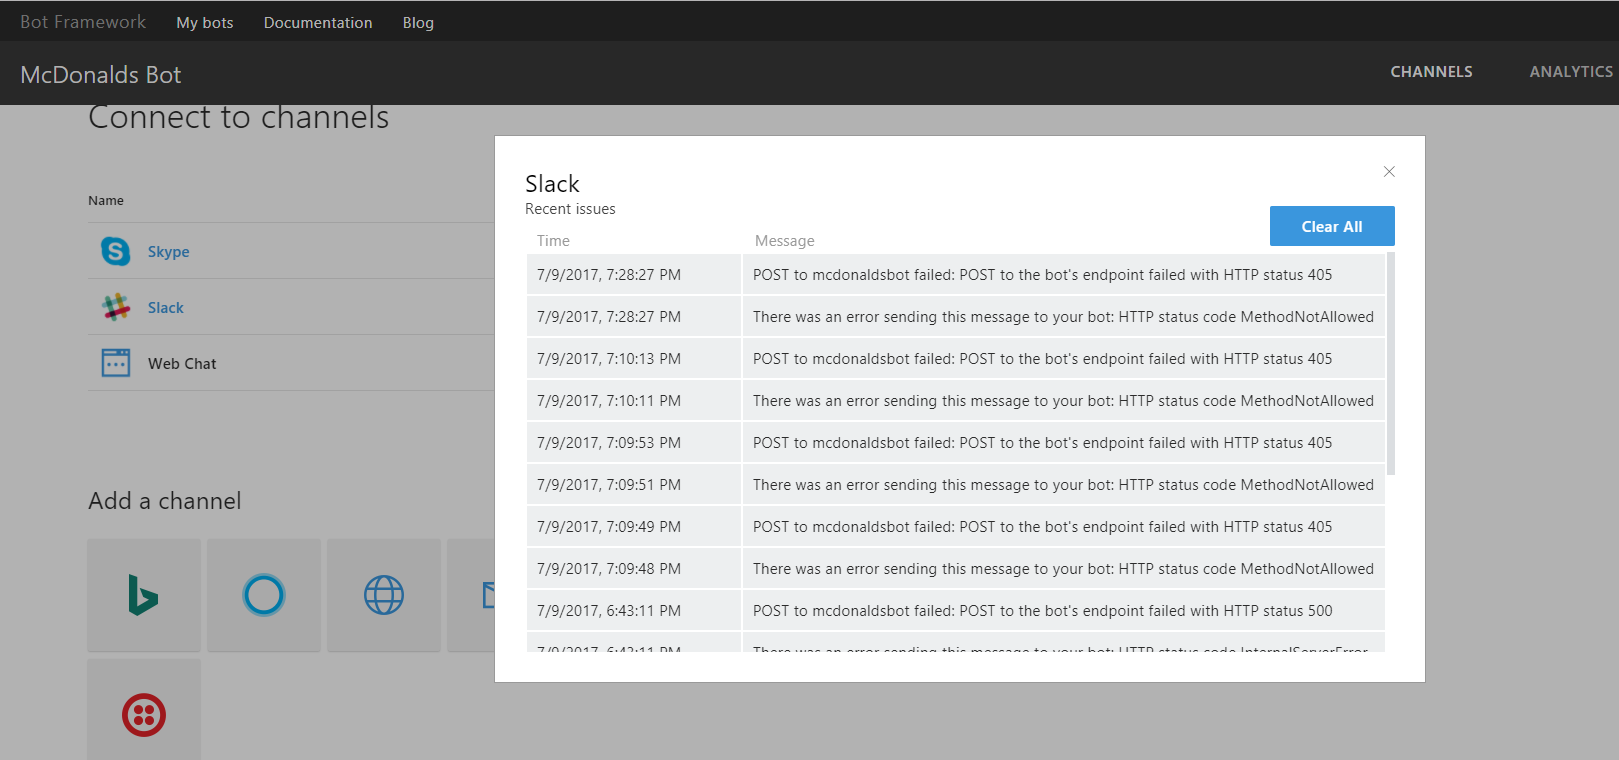Viewport: 1619px width, 760px height.
Task: Open the Blog page
Action: [417, 21]
